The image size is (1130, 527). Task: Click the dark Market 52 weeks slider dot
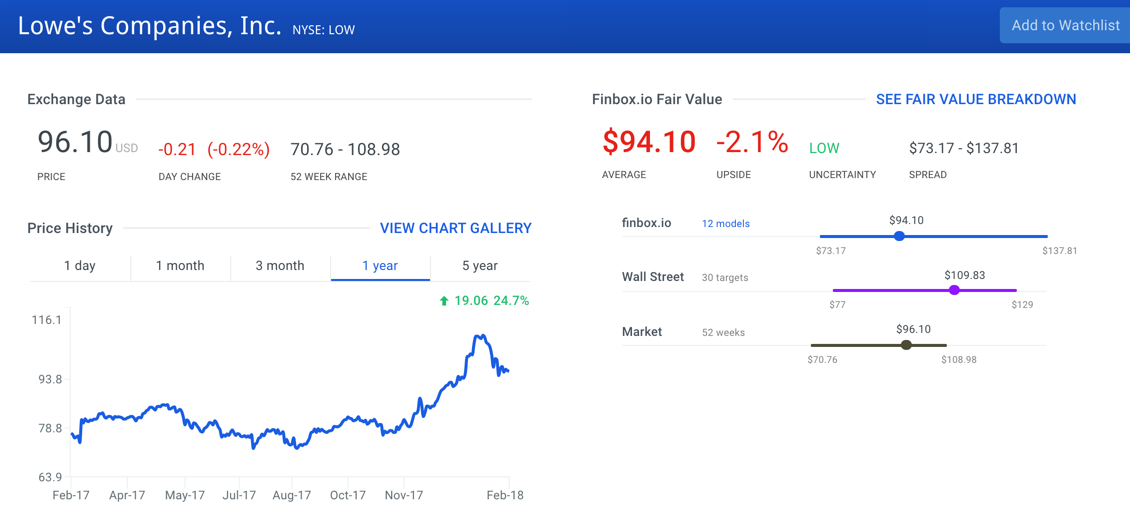coord(906,345)
